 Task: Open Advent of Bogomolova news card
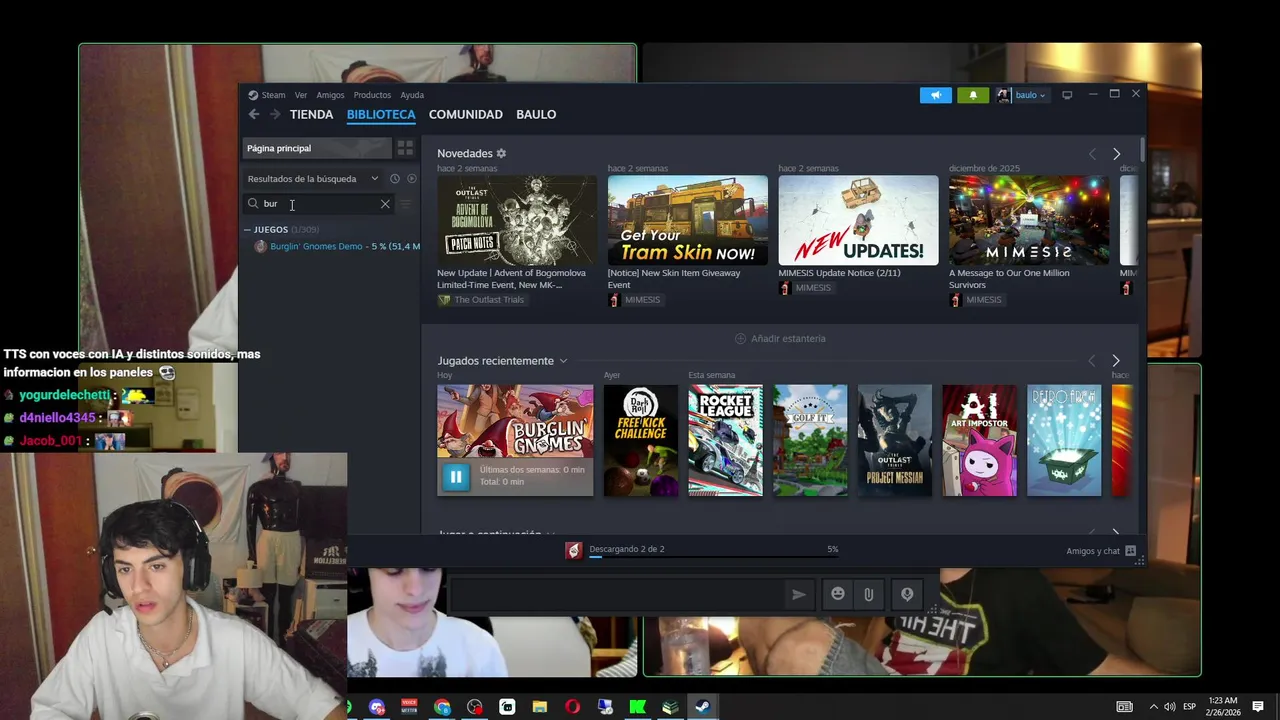point(516,220)
